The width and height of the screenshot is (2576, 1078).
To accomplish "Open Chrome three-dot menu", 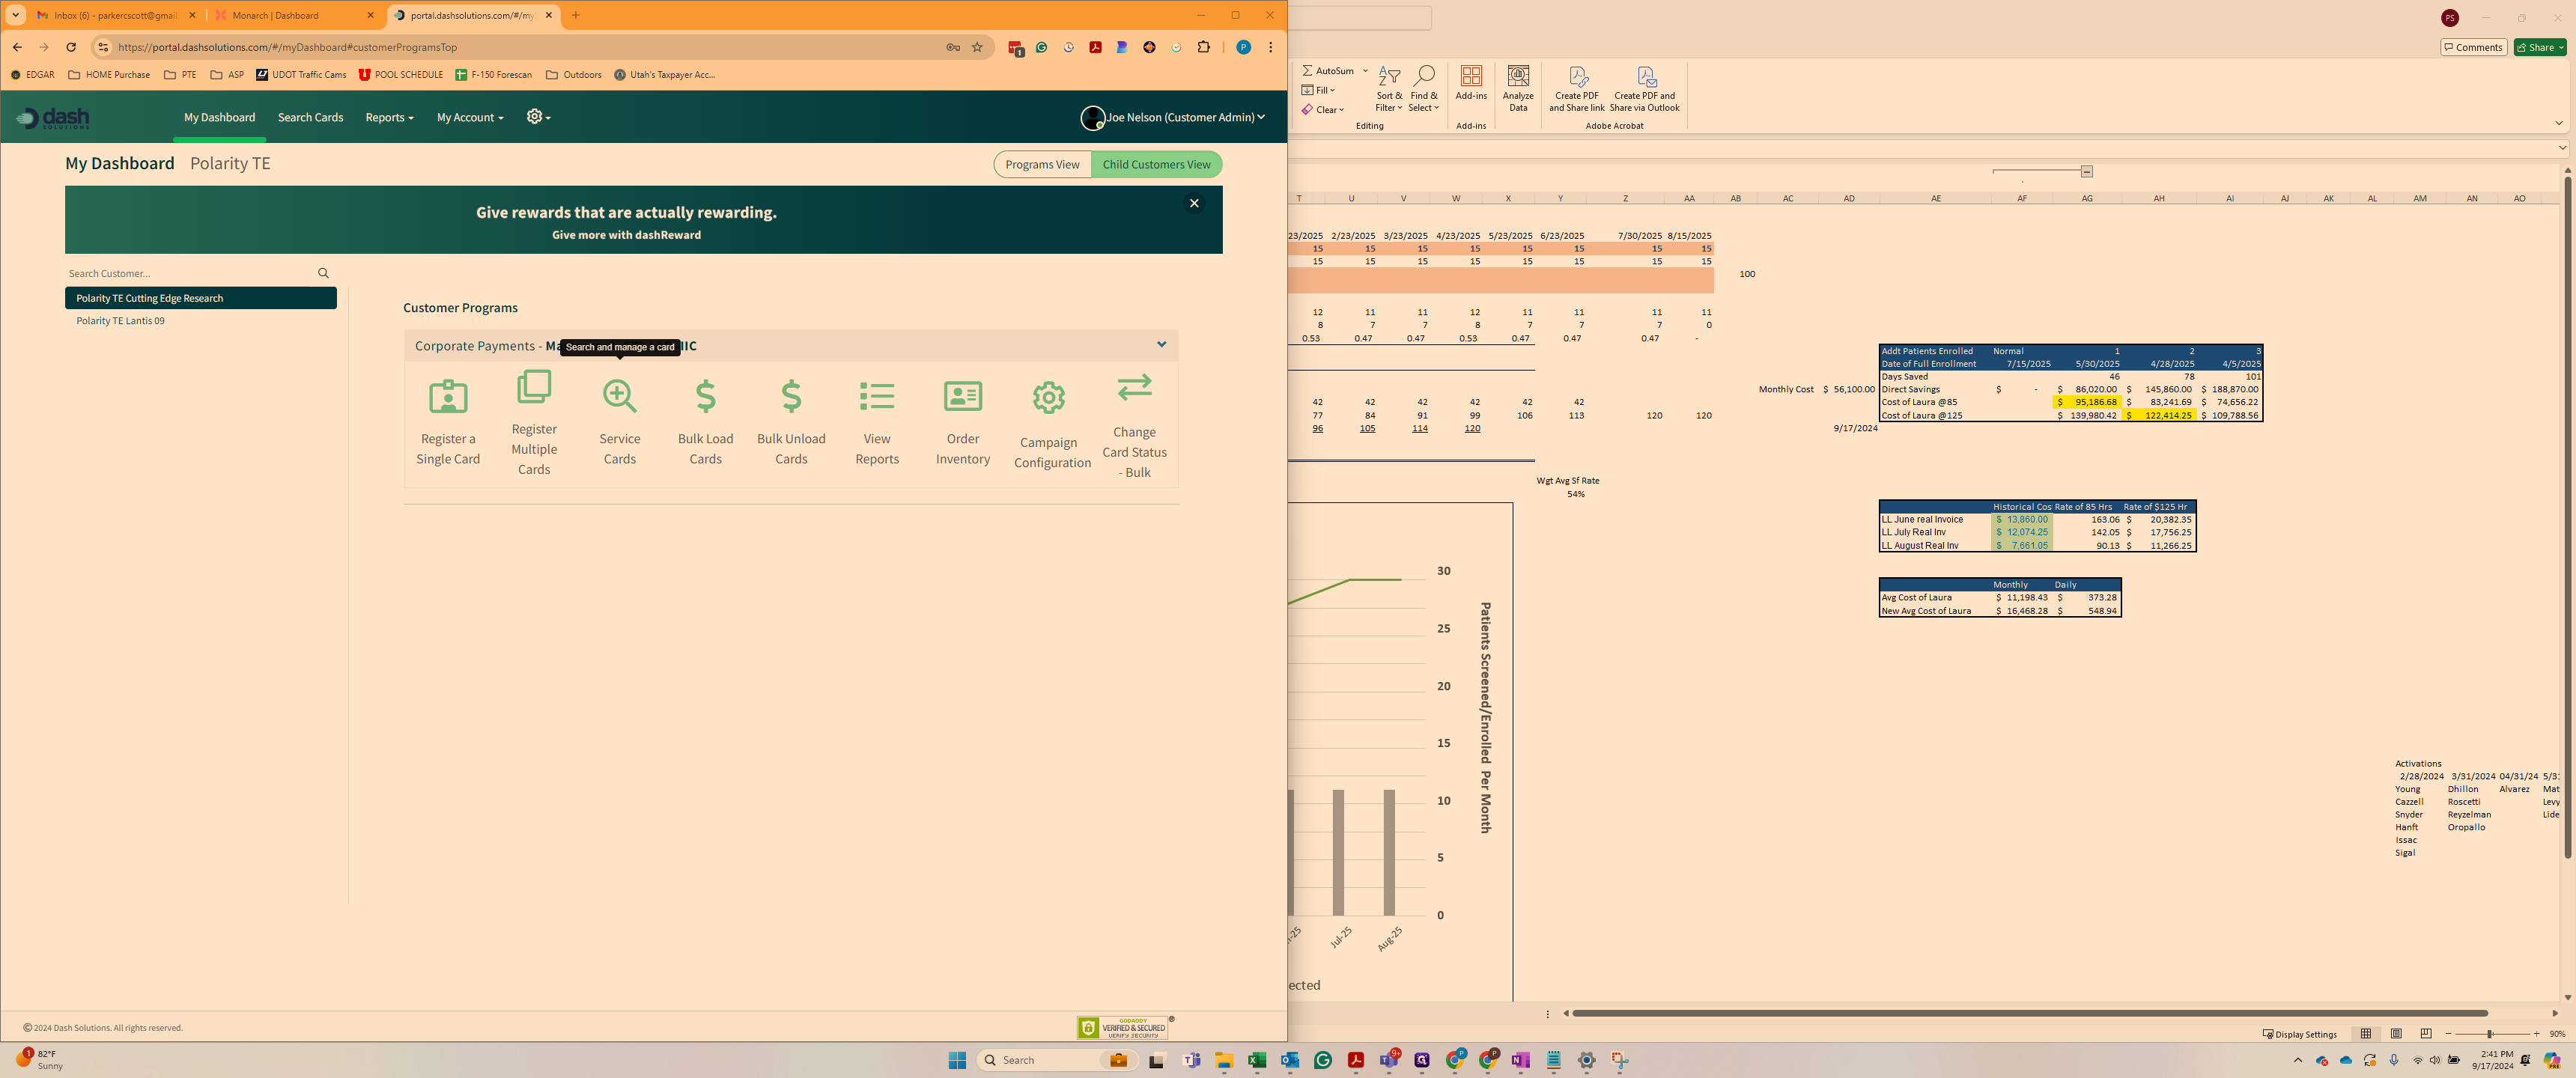I will click(1270, 47).
